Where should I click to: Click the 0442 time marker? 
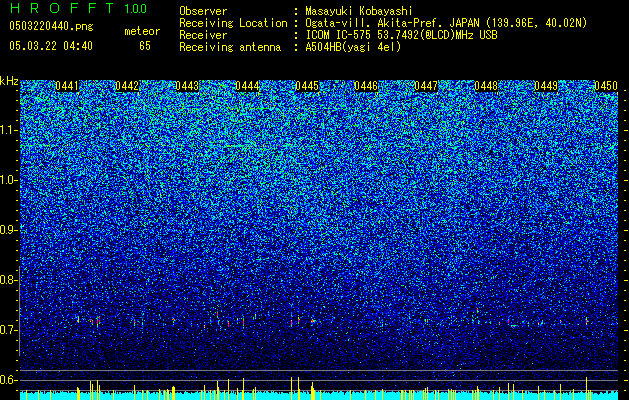pyautogui.click(x=127, y=86)
